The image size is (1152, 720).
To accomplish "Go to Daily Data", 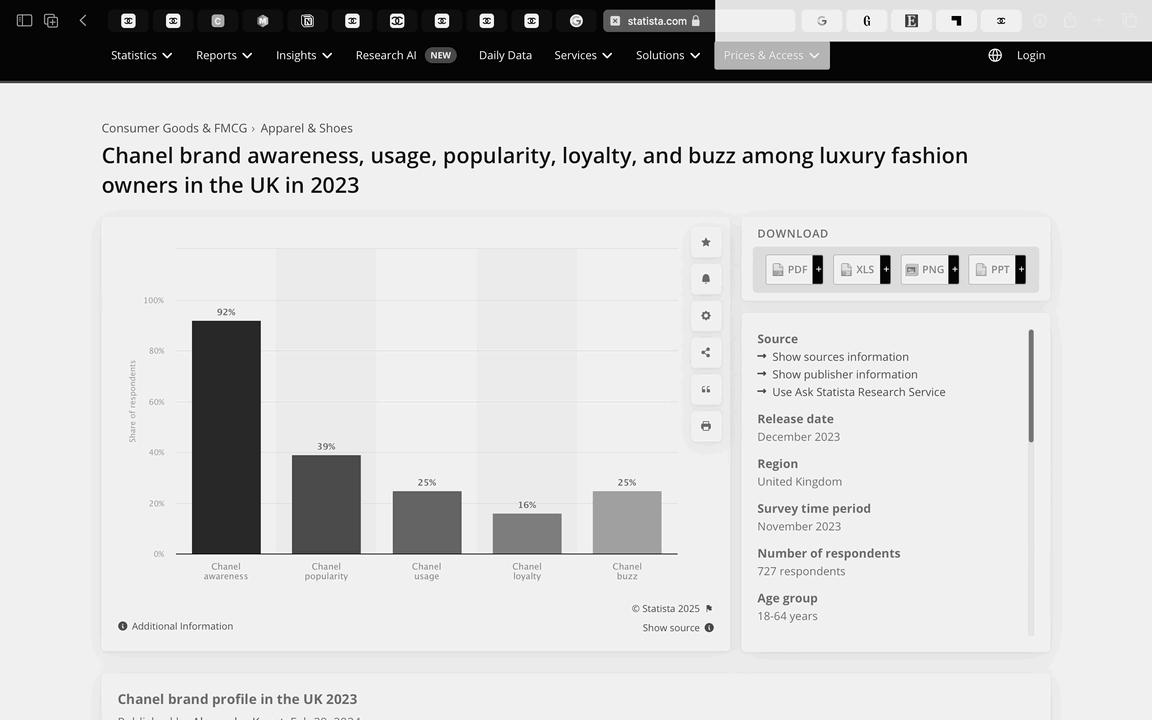I will tap(505, 55).
